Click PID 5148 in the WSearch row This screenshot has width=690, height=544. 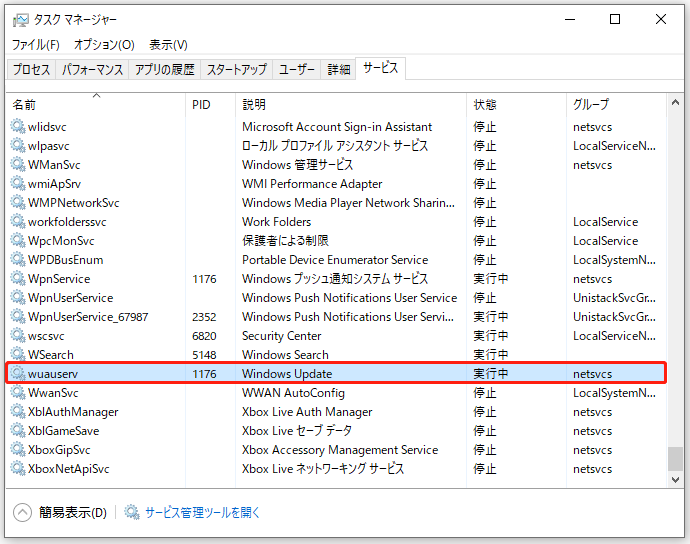(204, 355)
